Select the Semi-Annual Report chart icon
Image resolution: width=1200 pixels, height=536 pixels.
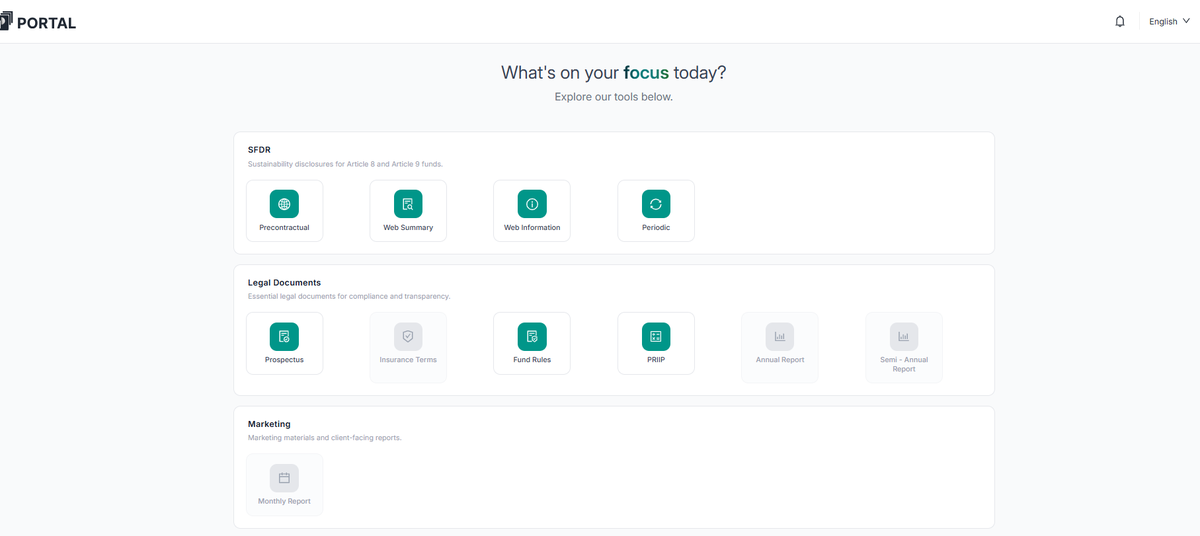pos(904,336)
